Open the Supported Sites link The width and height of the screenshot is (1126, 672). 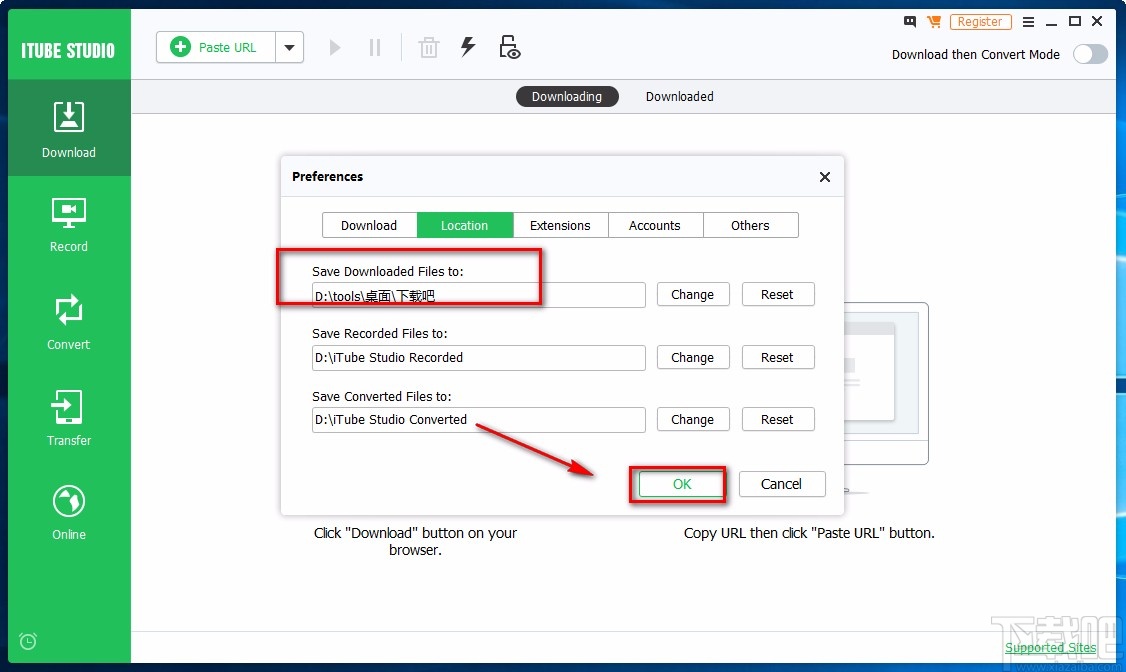point(1050,647)
